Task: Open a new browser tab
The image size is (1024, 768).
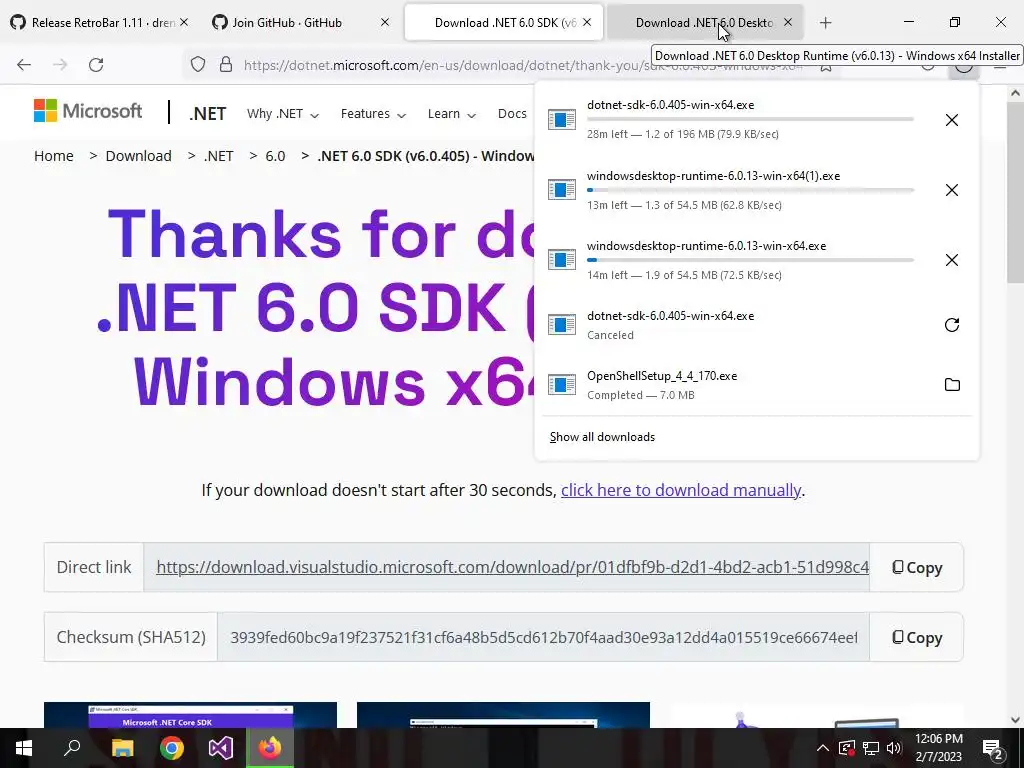Action: coord(825,23)
